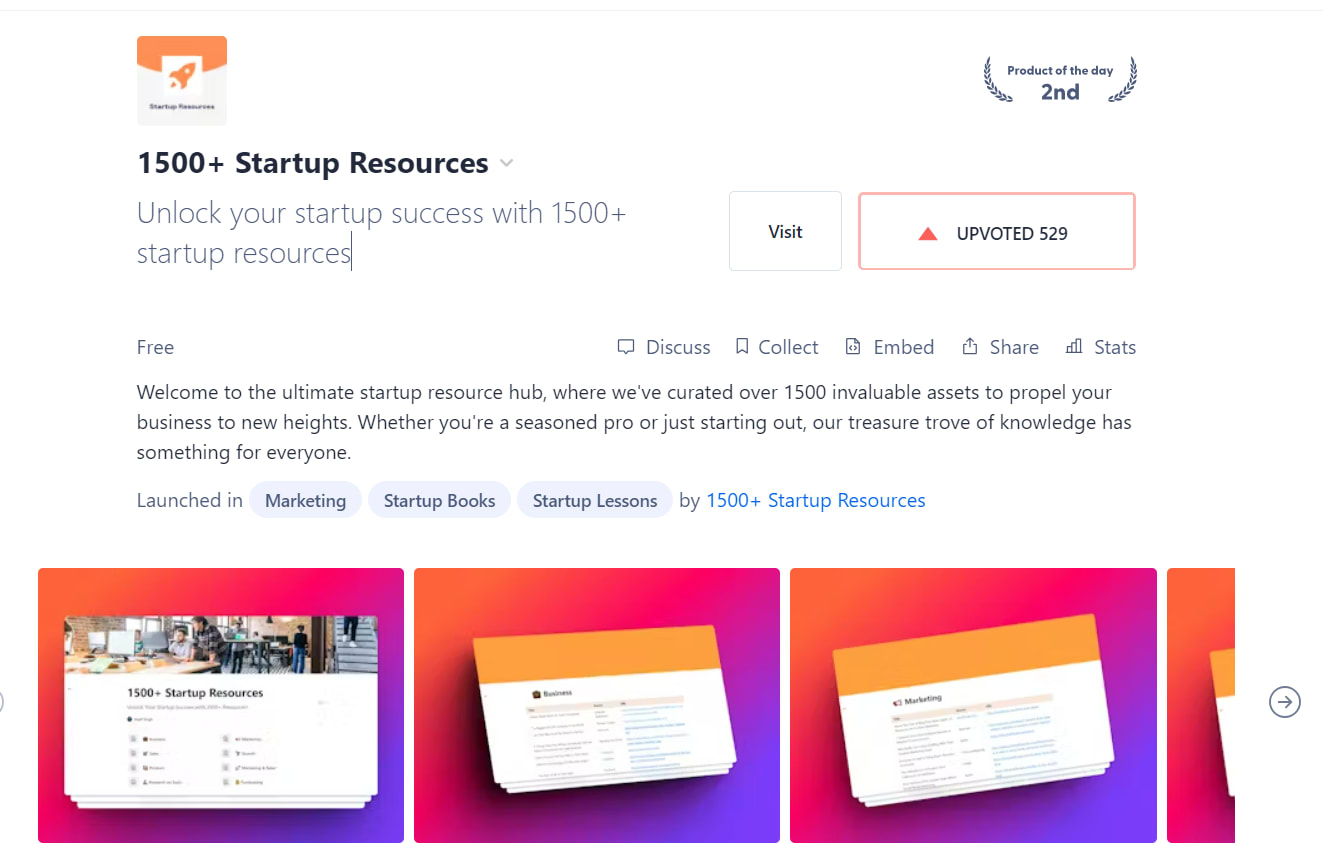This screenshot has height=843, width=1323.
Task: Follow the 1500+ Startup Resources maker link
Action: click(x=816, y=500)
